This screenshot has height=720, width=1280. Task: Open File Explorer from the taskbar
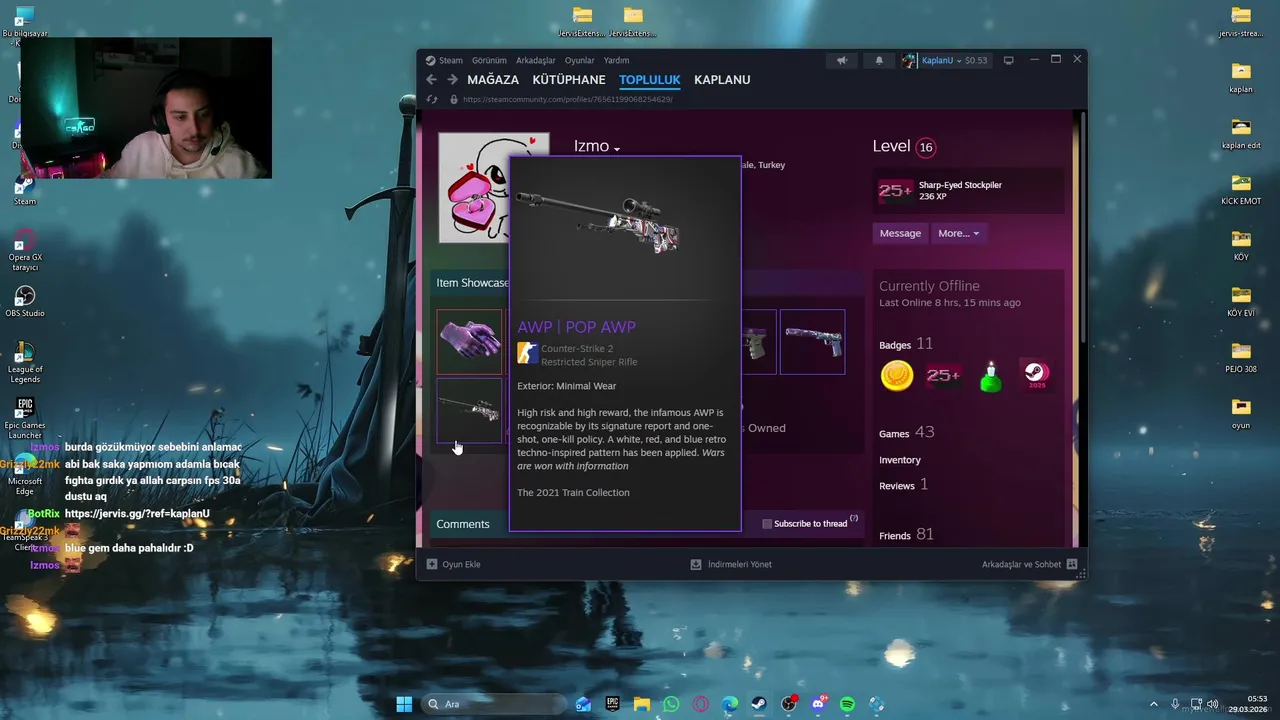click(641, 704)
